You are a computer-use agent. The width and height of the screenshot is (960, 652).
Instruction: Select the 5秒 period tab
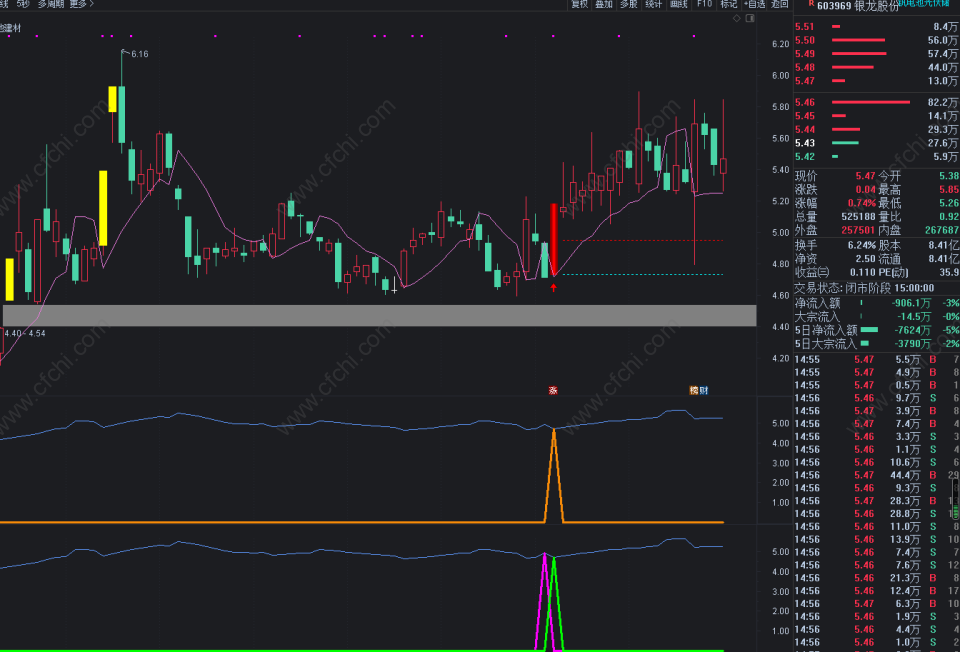[x=23, y=4]
